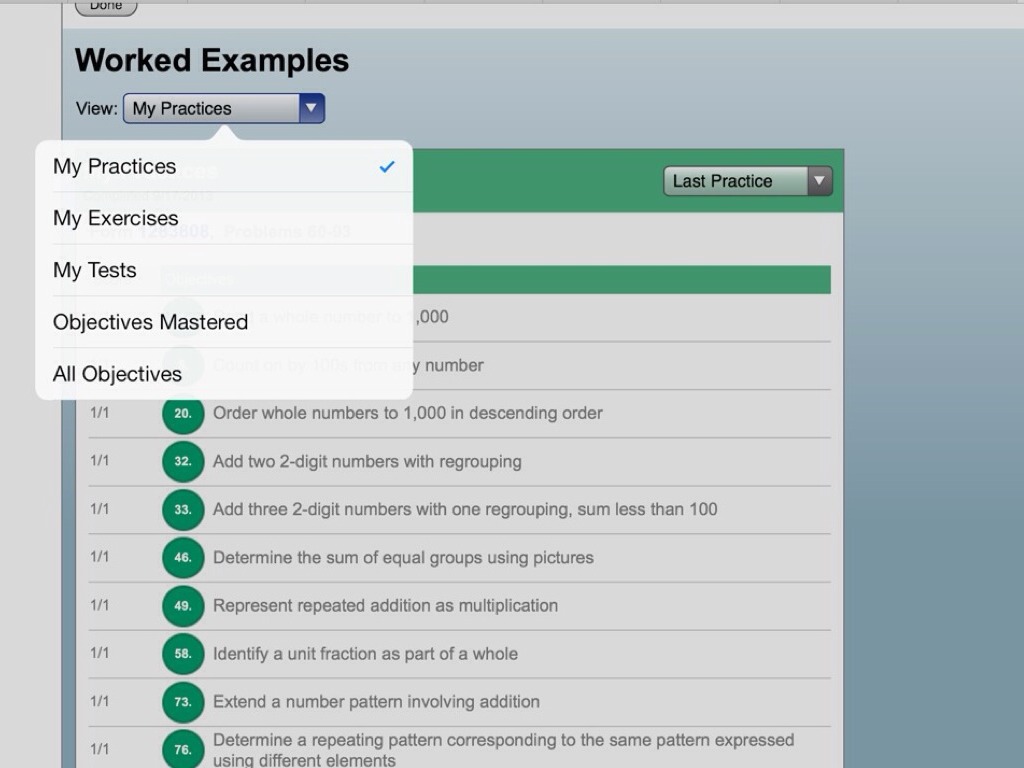1024x768 pixels.
Task: Click the green objective 20 circle icon
Action: pyautogui.click(x=183, y=414)
